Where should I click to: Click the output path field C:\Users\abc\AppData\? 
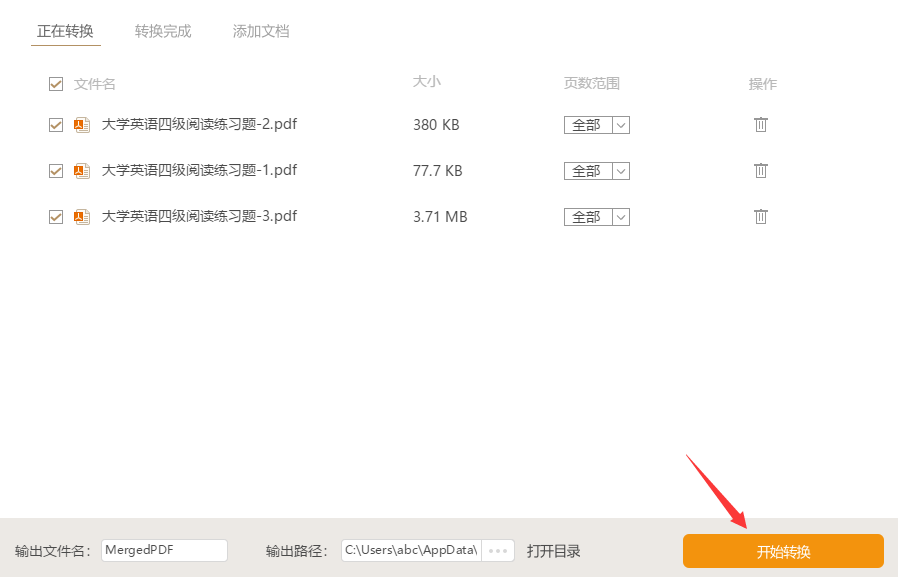[411, 551]
